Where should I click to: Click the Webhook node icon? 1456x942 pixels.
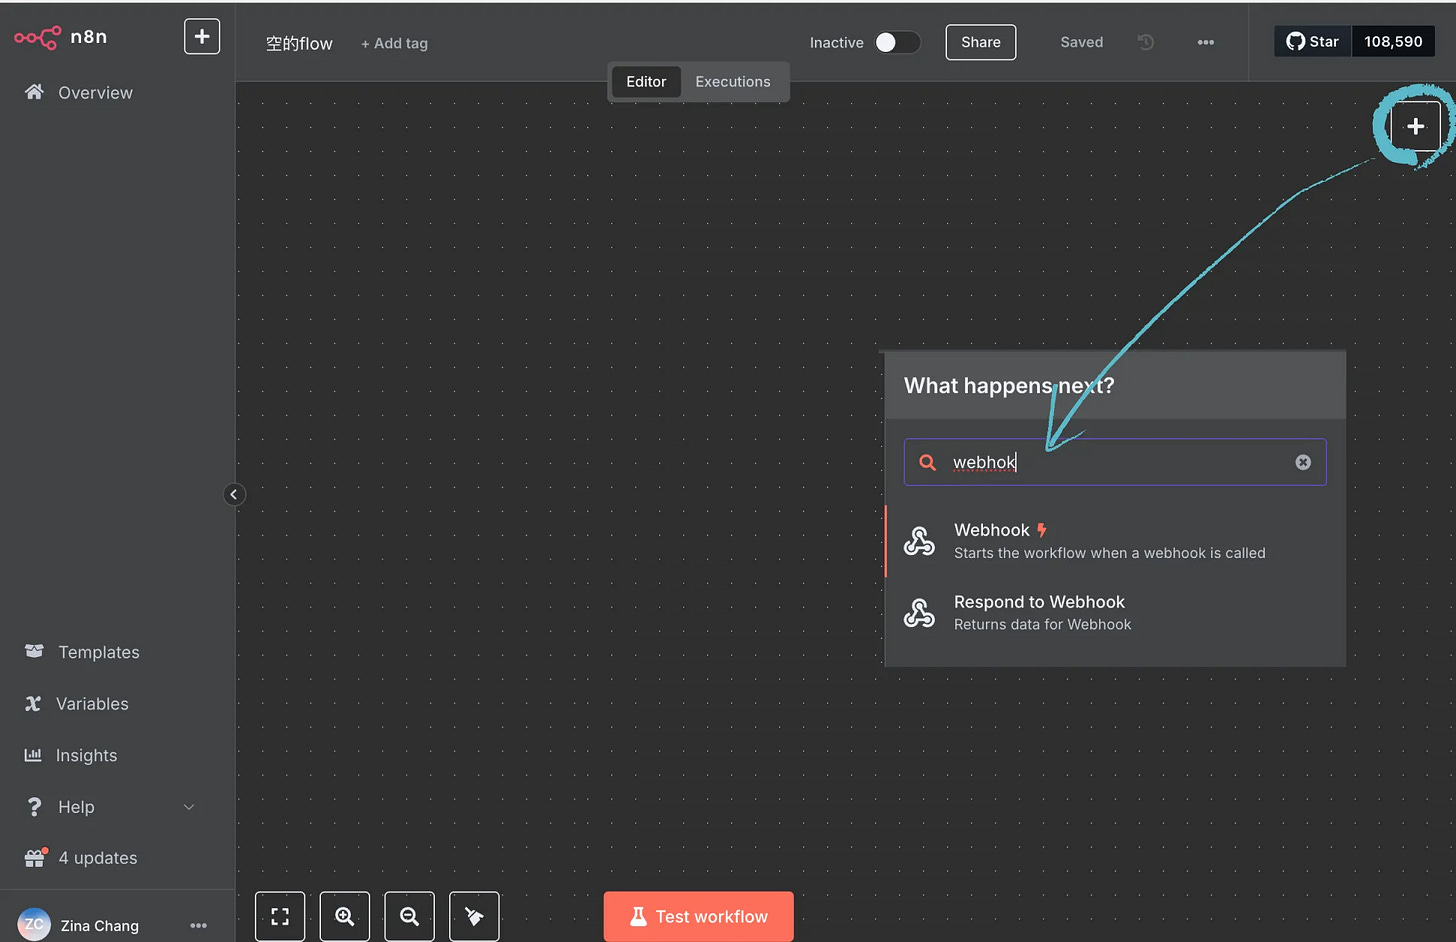click(920, 541)
